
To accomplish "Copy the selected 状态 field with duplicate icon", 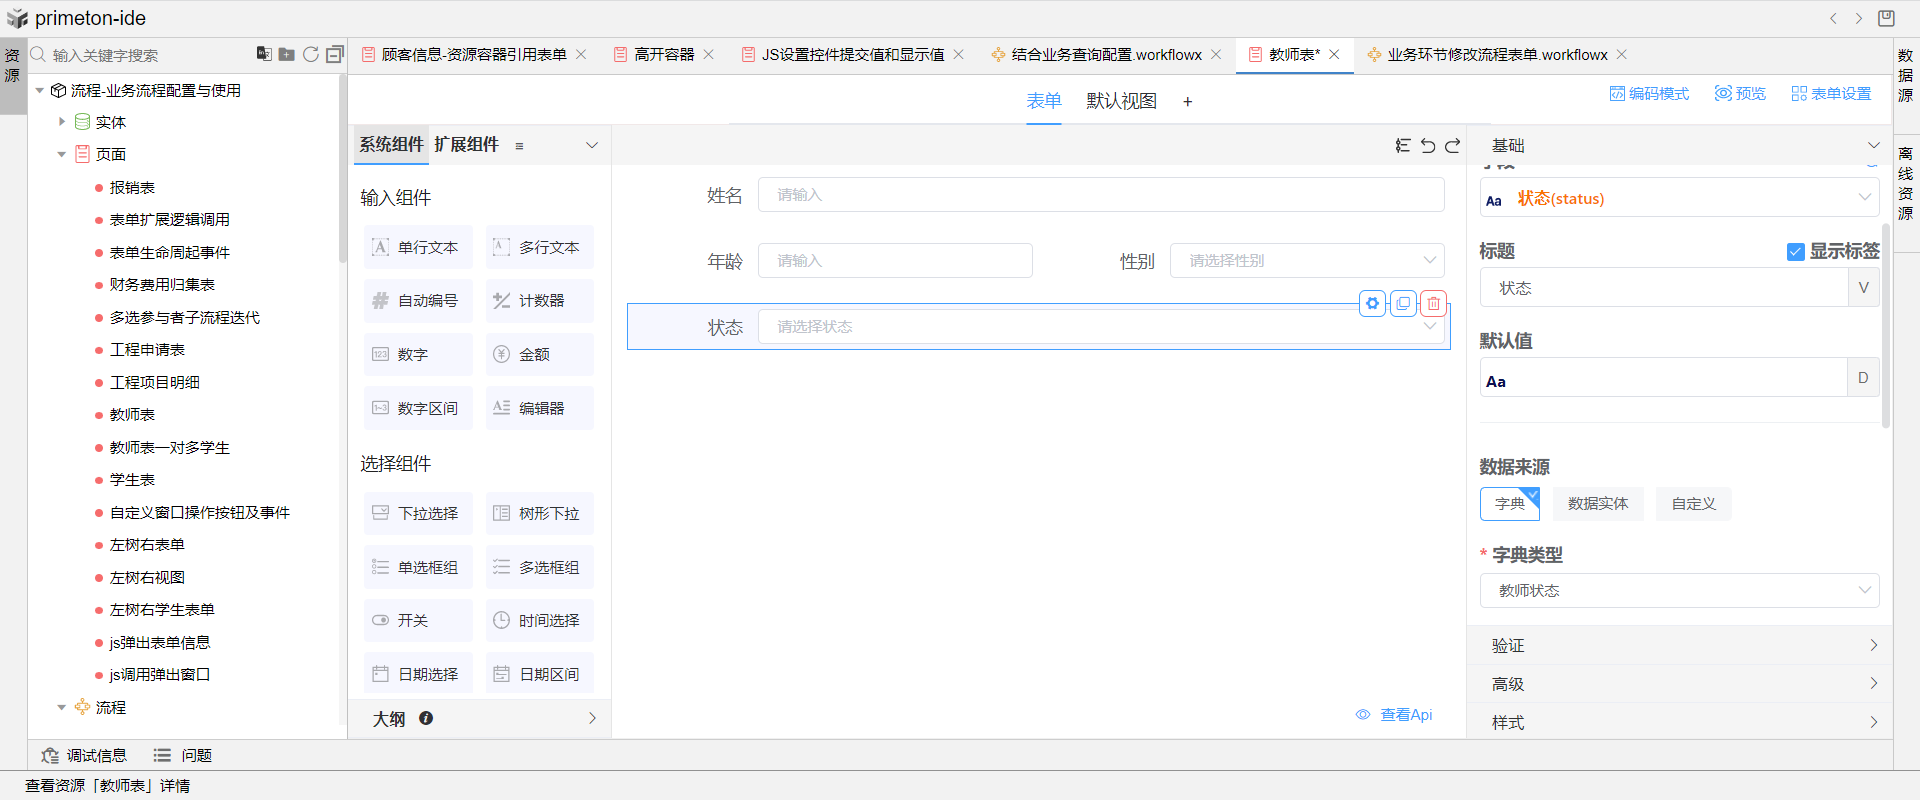I will pos(1403,303).
